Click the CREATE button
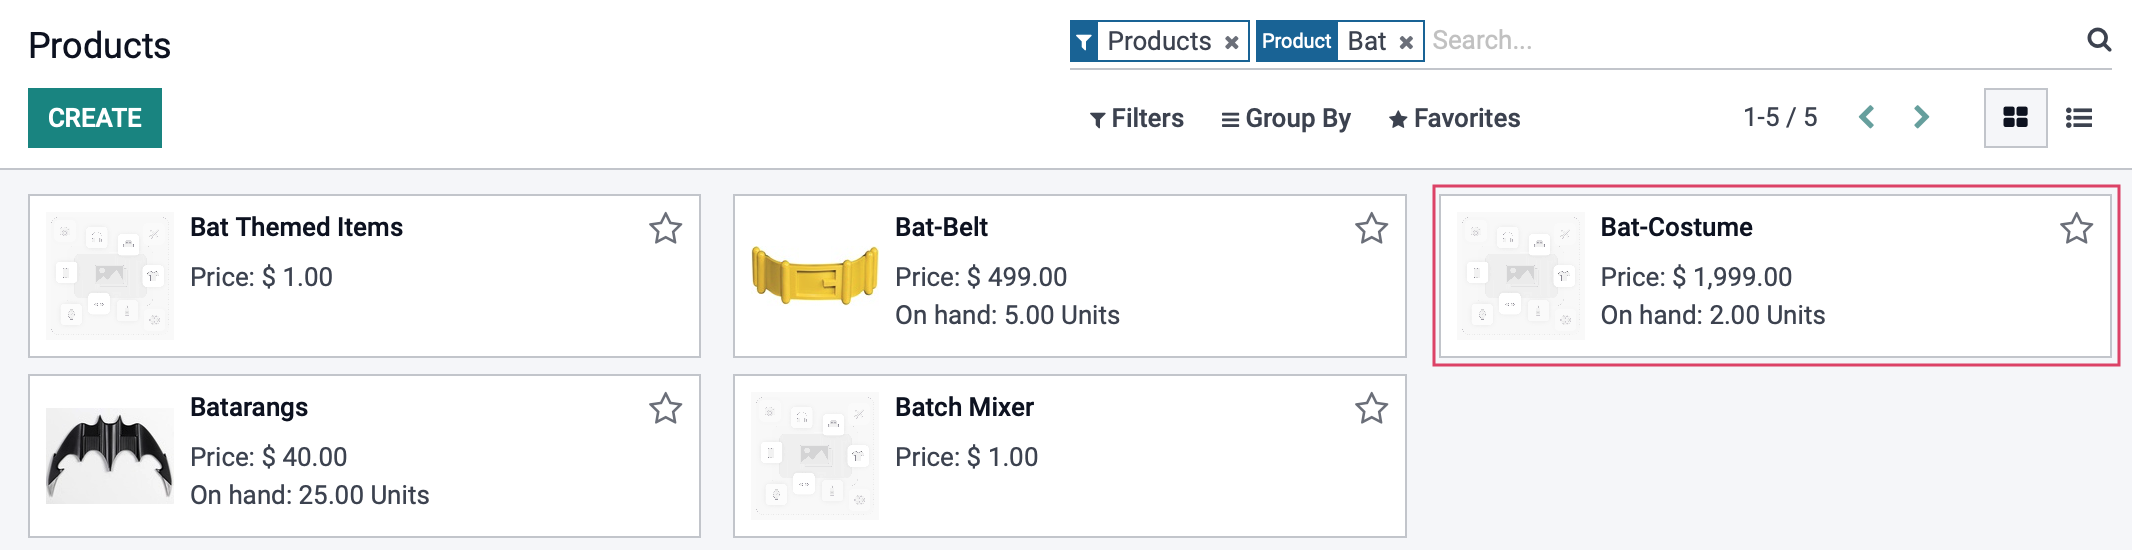The height and width of the screenshot is (550, 2132). pos(95,118)
